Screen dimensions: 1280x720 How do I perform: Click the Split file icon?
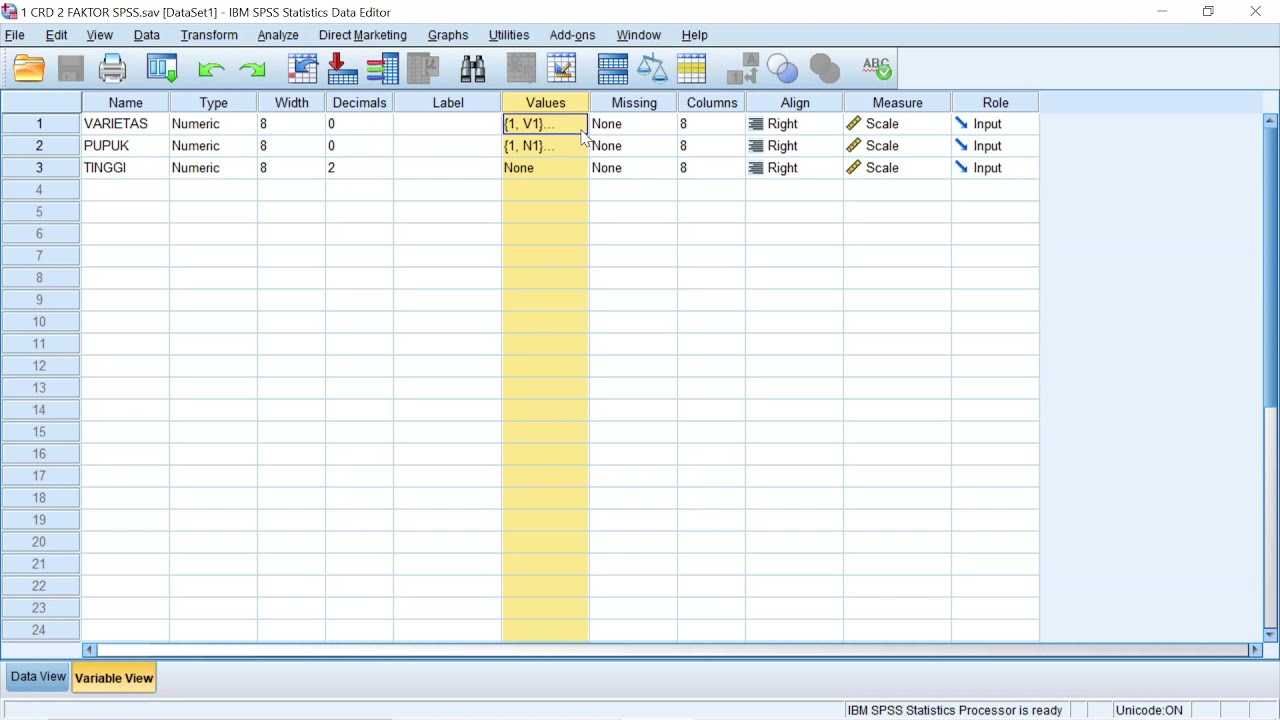(x=612, y=69)
